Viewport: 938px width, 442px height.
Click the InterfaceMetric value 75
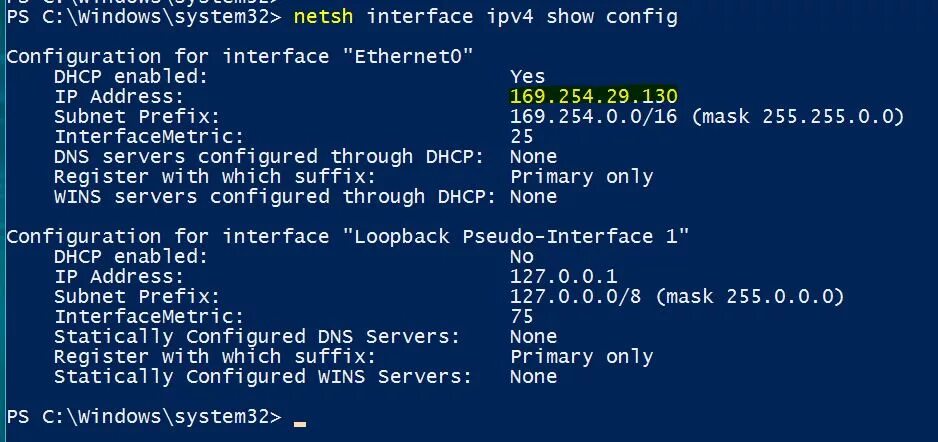pos(522,316)
